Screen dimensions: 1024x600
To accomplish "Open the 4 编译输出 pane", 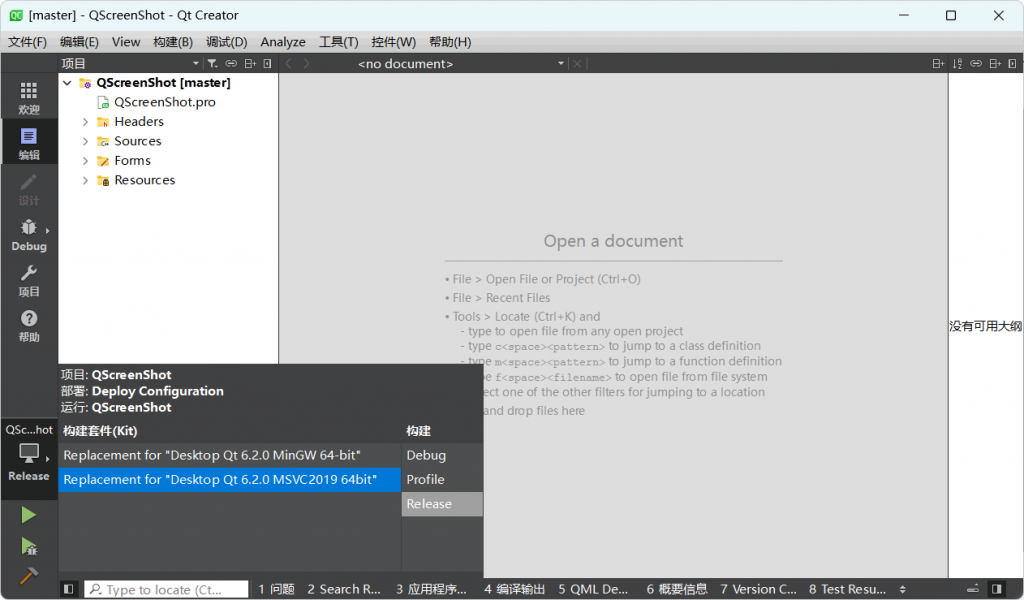I will 515,589.
